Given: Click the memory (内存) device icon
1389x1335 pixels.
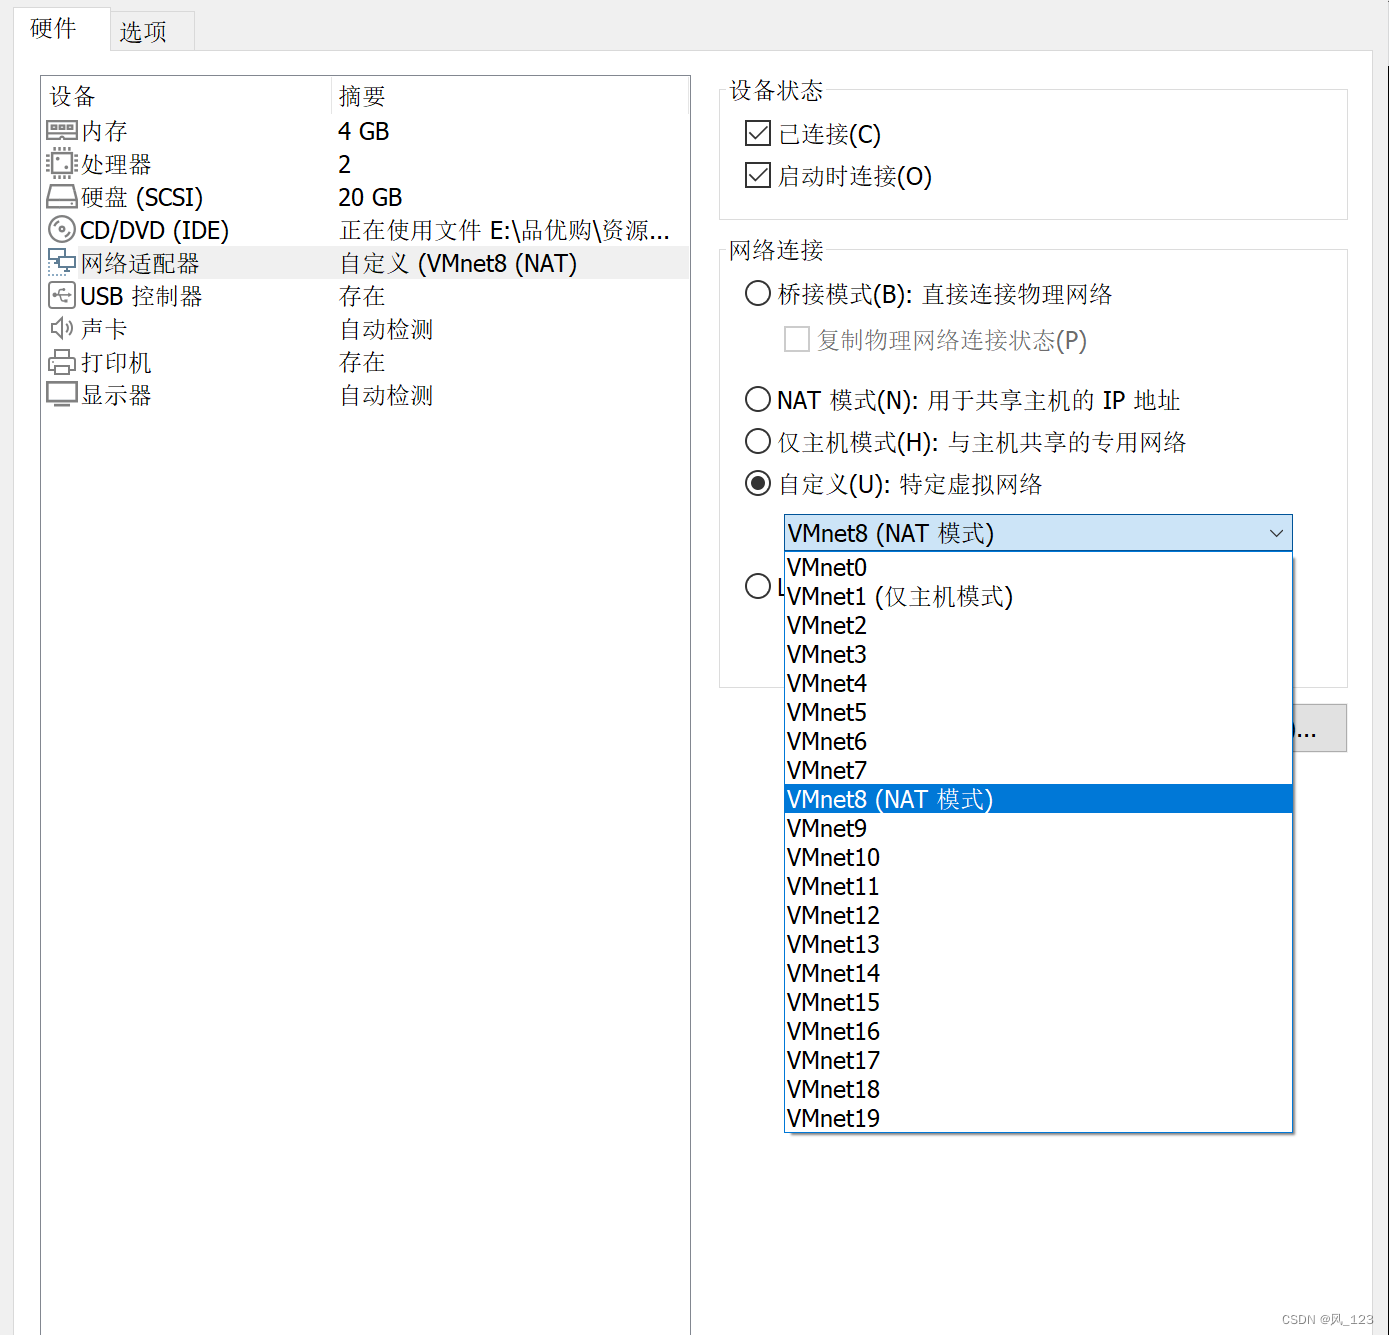Looking at the screenshot, I should tap(62, 130).
